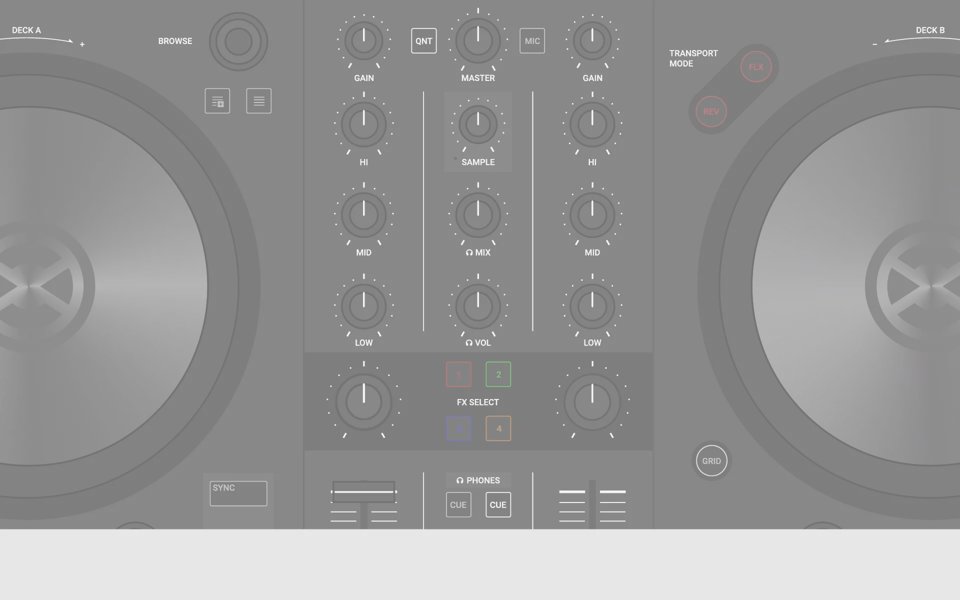Select FX 4 orange button
The height and width of the screenshot is (600, 960).
tap(498, 429)
